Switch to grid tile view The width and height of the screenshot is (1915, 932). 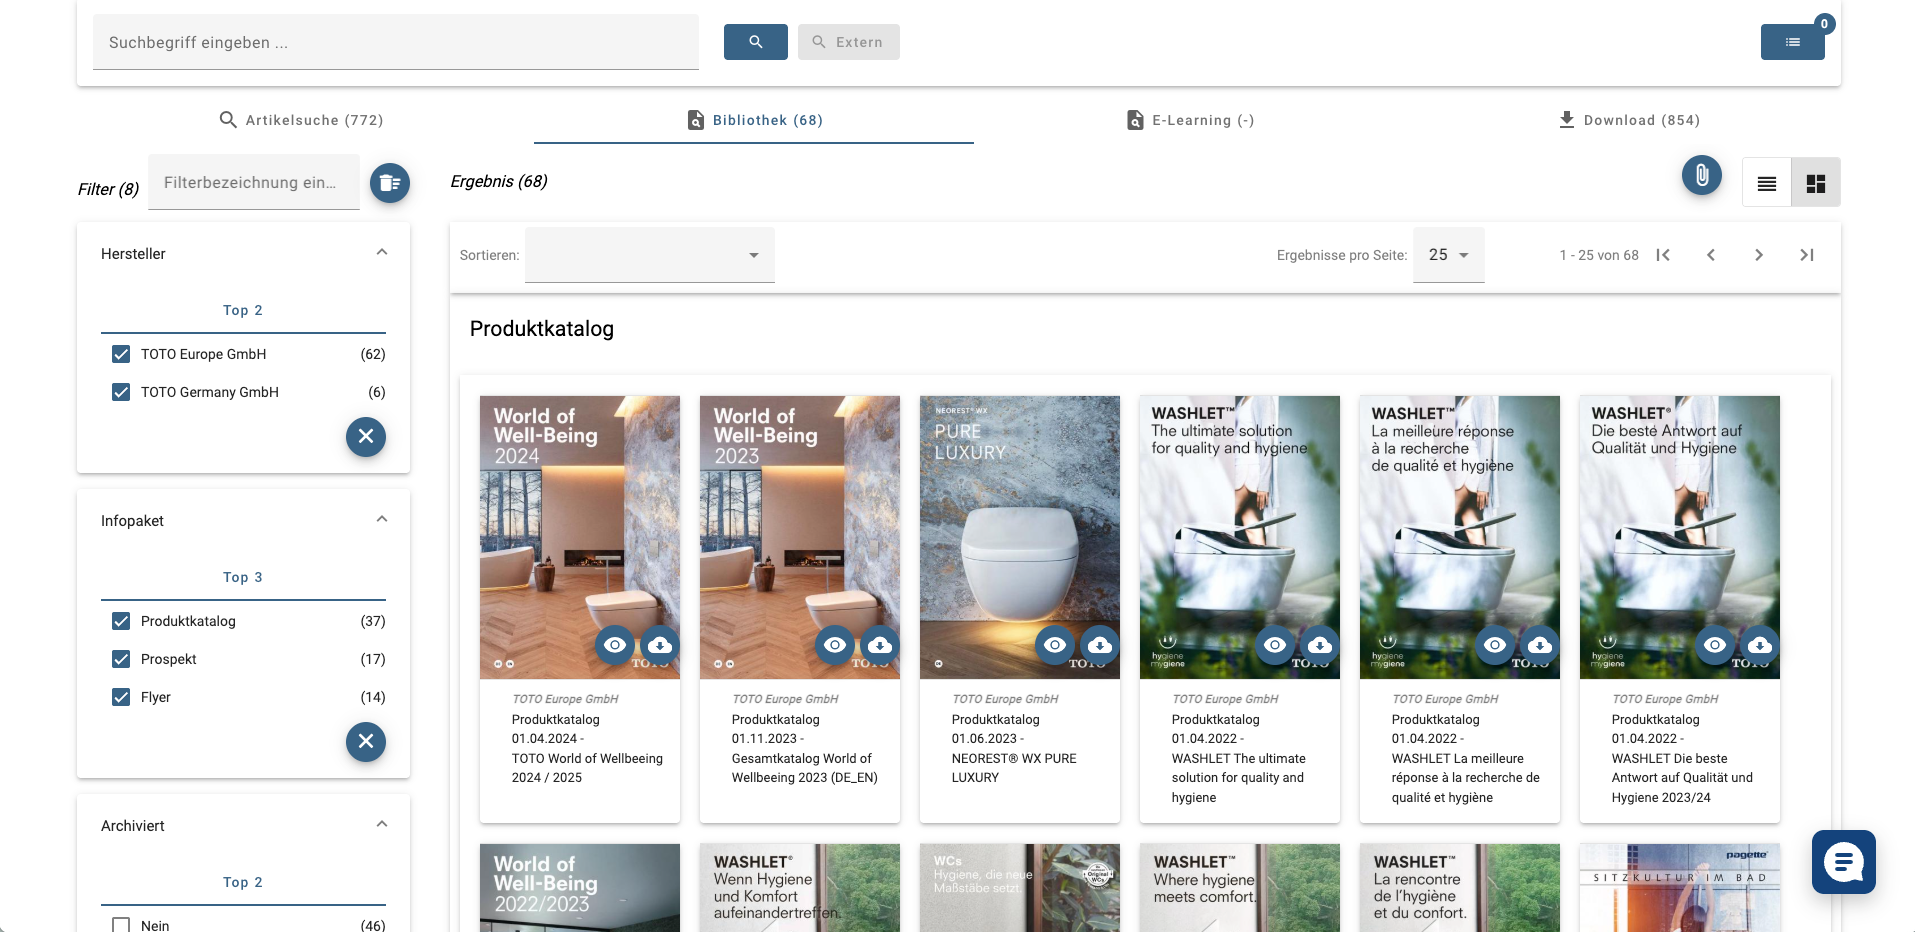(1815, 183)
